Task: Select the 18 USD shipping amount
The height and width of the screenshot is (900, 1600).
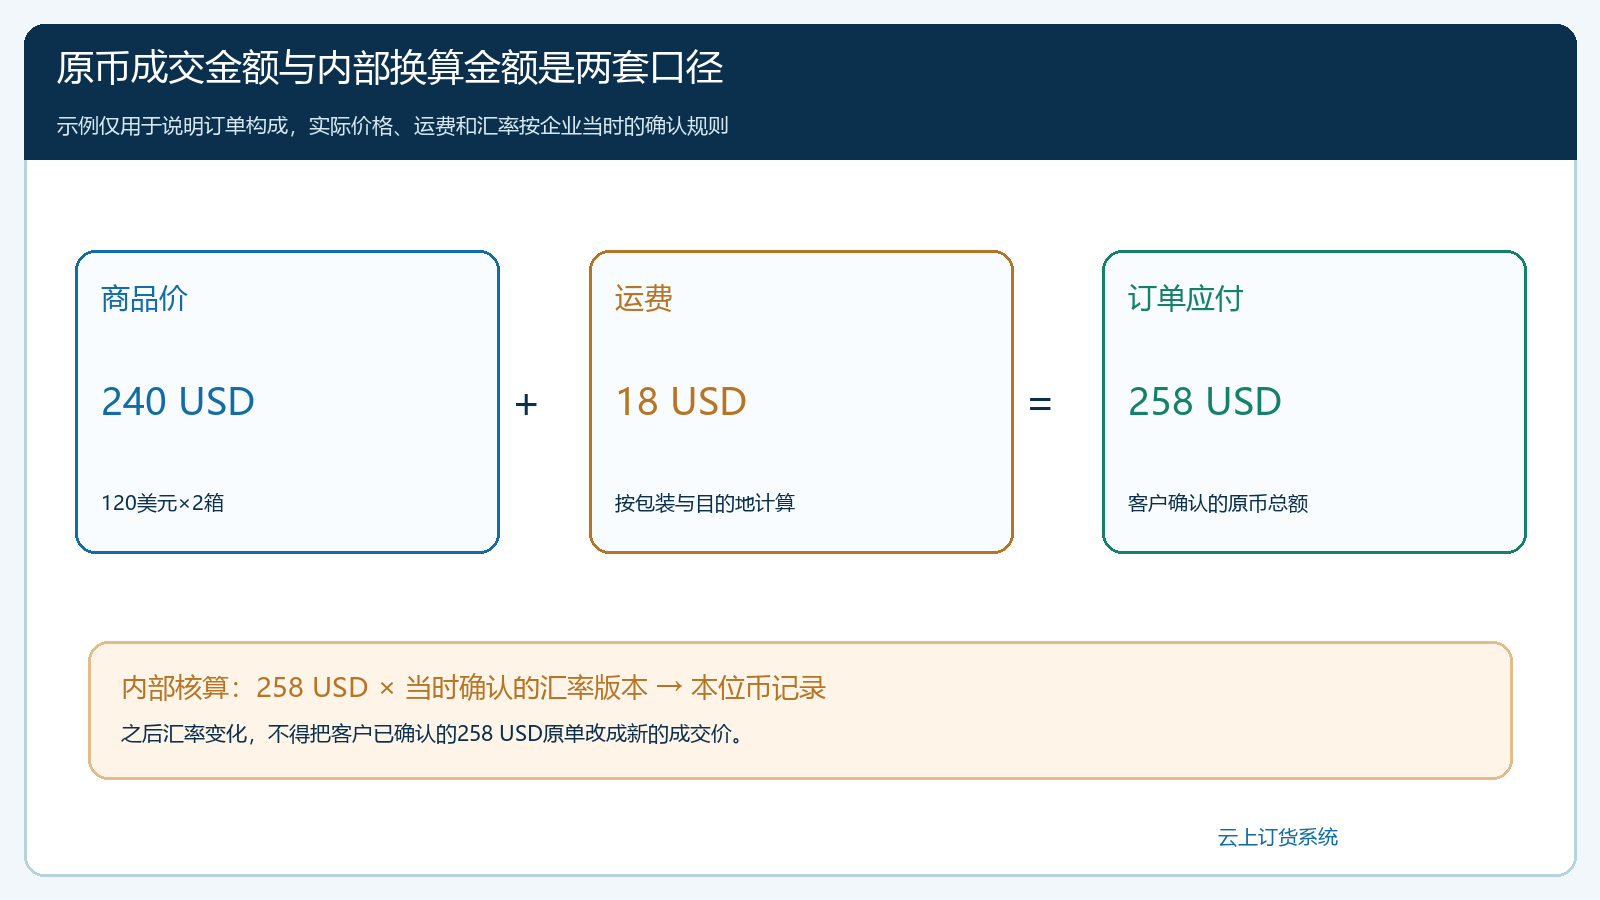Action: coord(681,402)
